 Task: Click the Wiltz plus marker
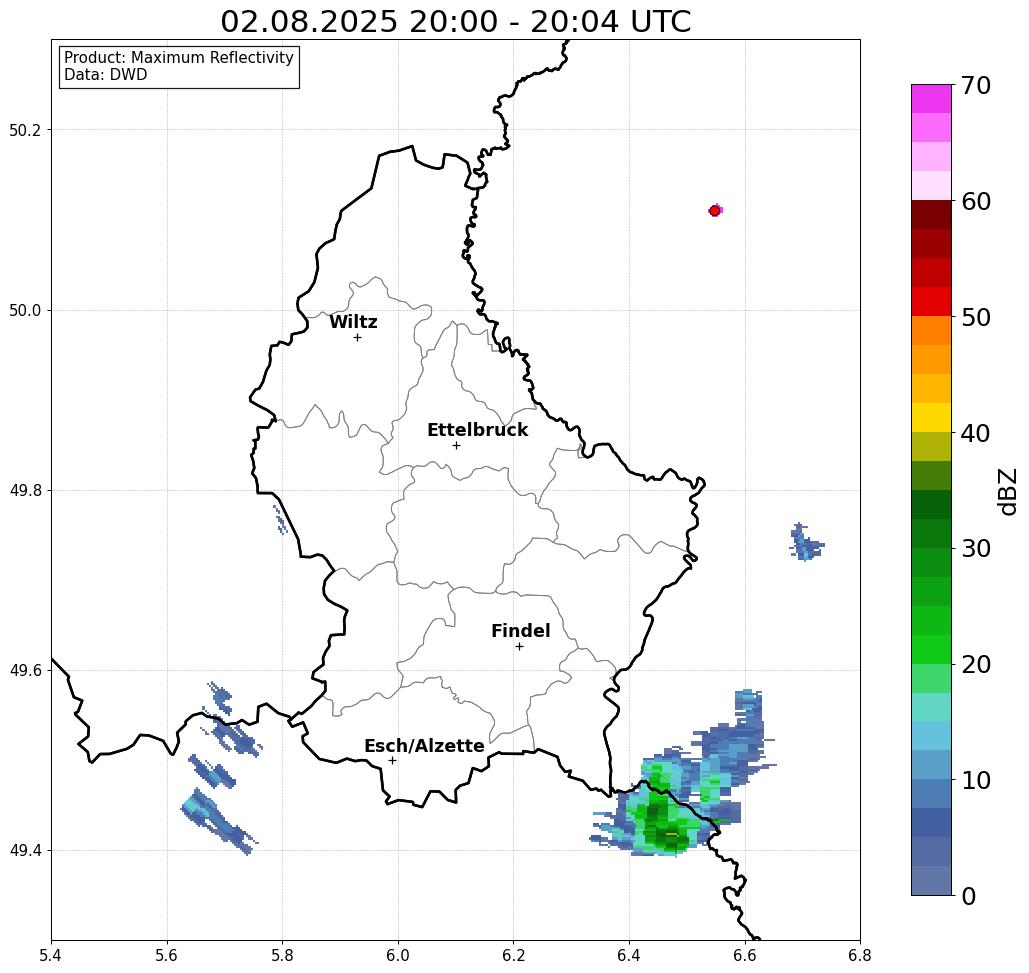tap(357, 338)
